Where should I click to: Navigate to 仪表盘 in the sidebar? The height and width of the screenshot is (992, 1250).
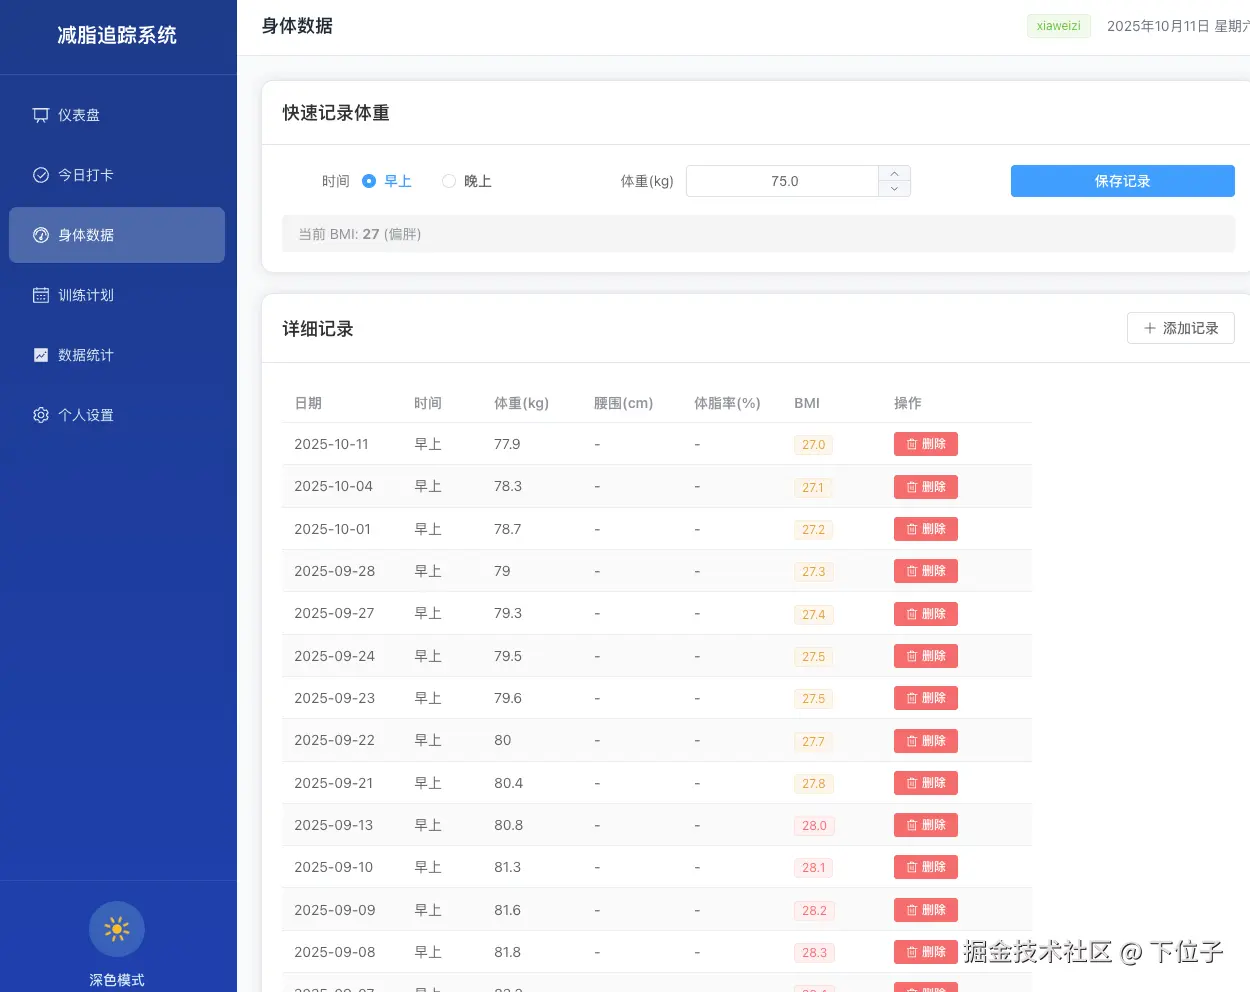[86, 114]
